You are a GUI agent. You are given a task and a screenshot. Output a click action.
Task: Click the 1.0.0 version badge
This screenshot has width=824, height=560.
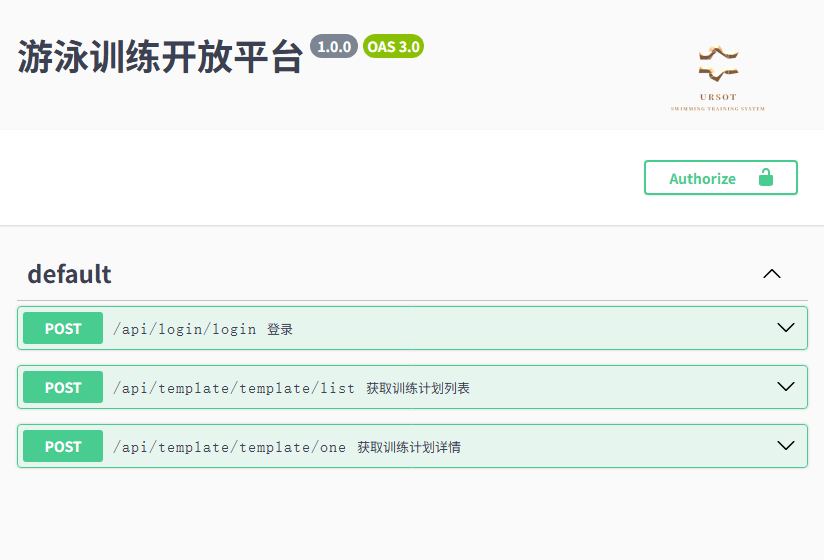[334, 47]
